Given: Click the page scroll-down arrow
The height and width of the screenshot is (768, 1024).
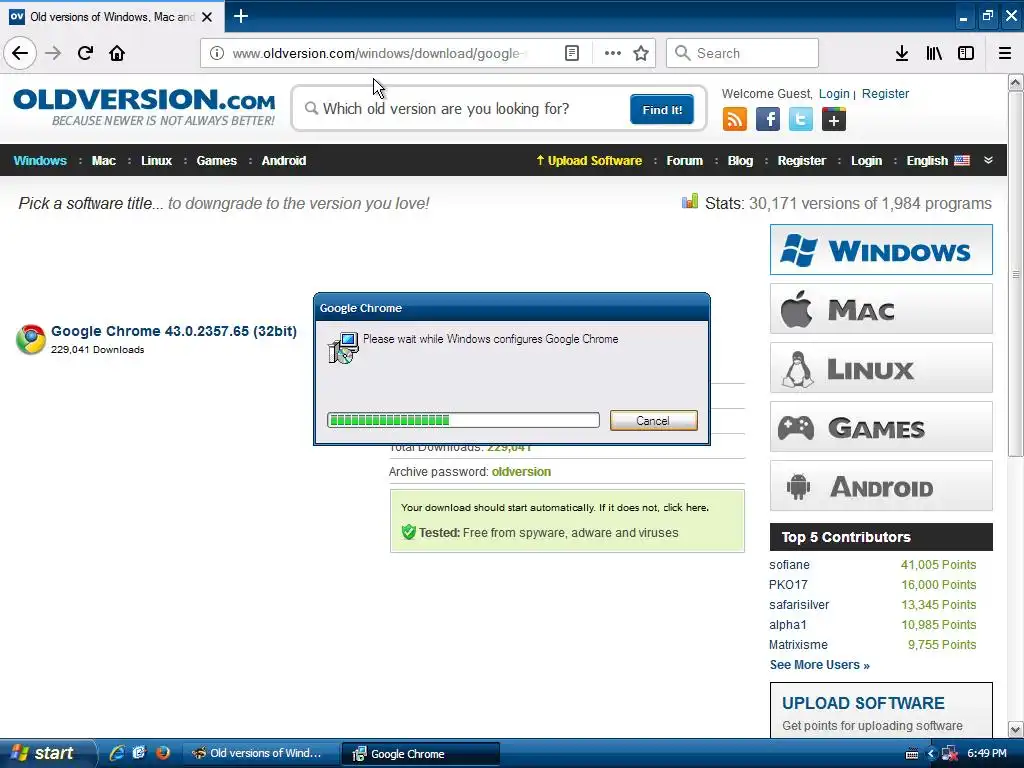Looking at the screenshot, I should tap(1016, 729).
